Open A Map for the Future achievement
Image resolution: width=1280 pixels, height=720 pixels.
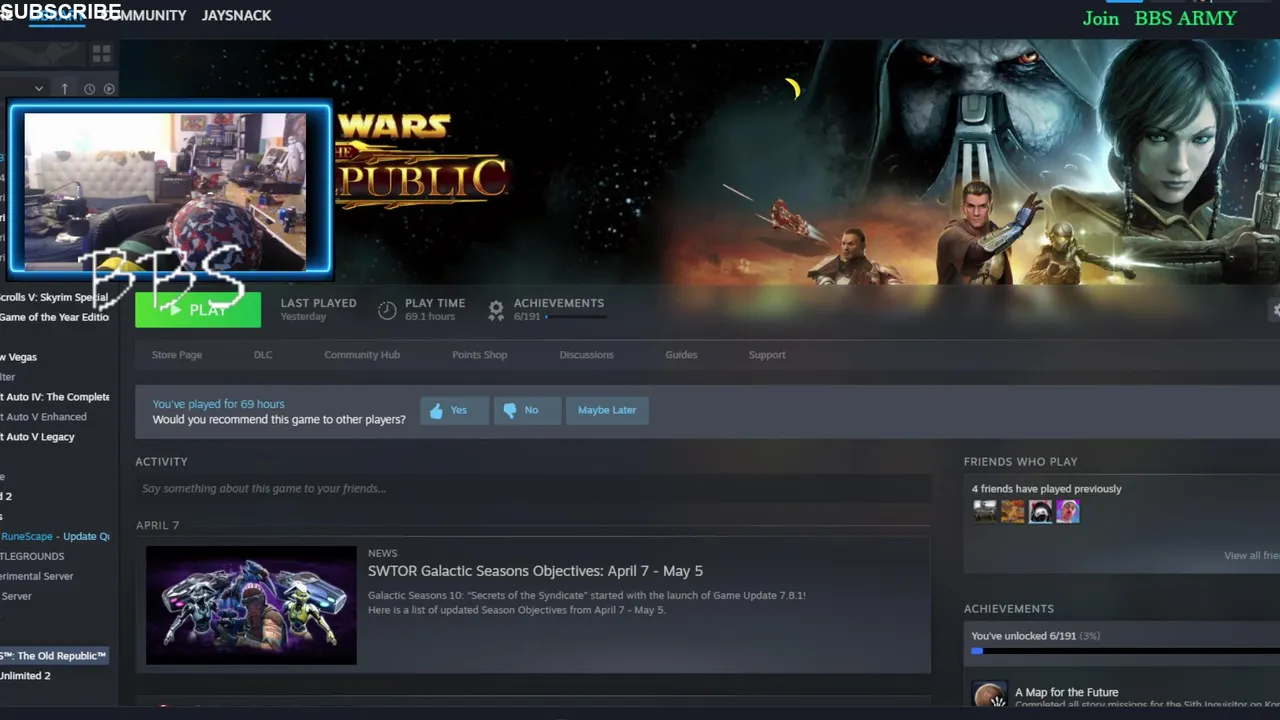(1066, 692)
